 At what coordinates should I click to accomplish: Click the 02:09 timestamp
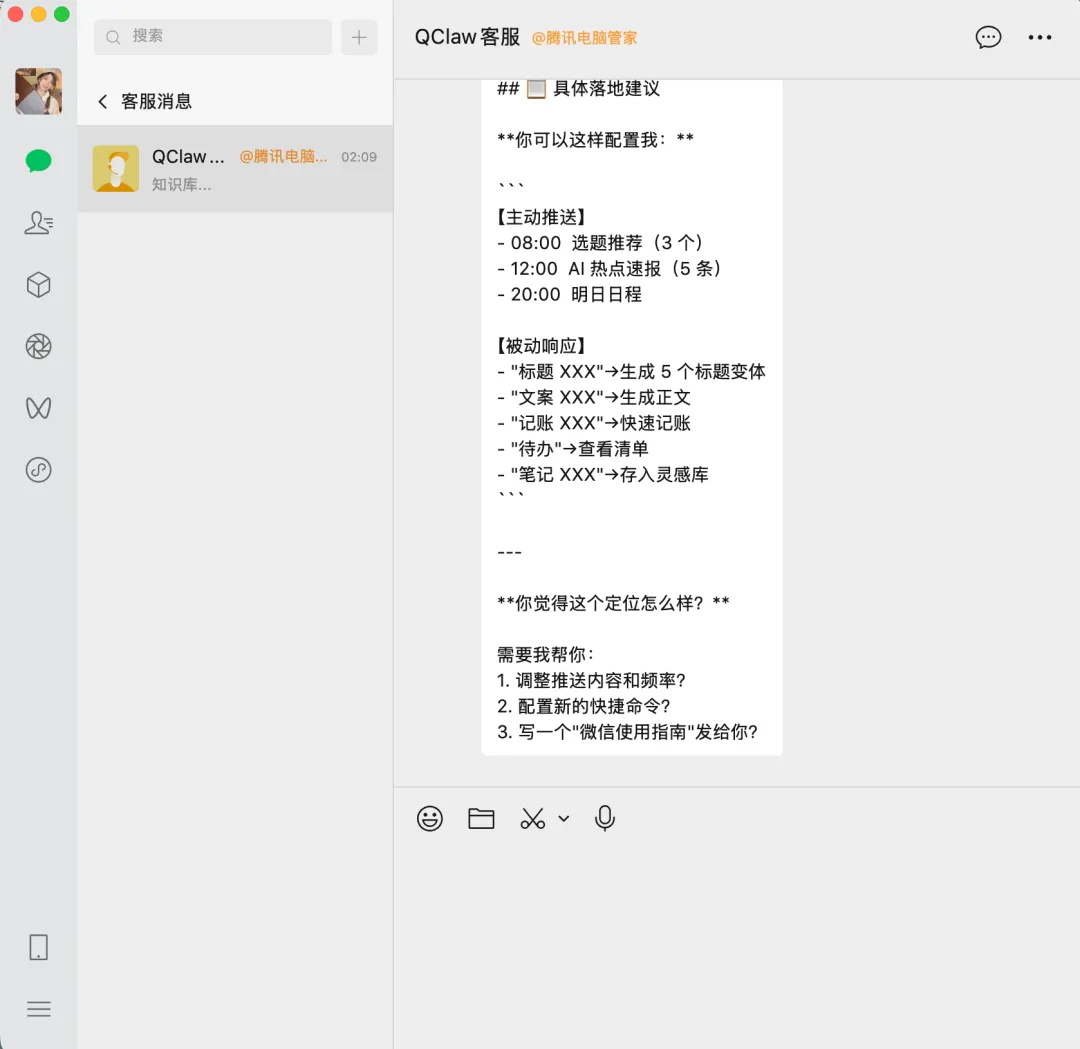359,157
